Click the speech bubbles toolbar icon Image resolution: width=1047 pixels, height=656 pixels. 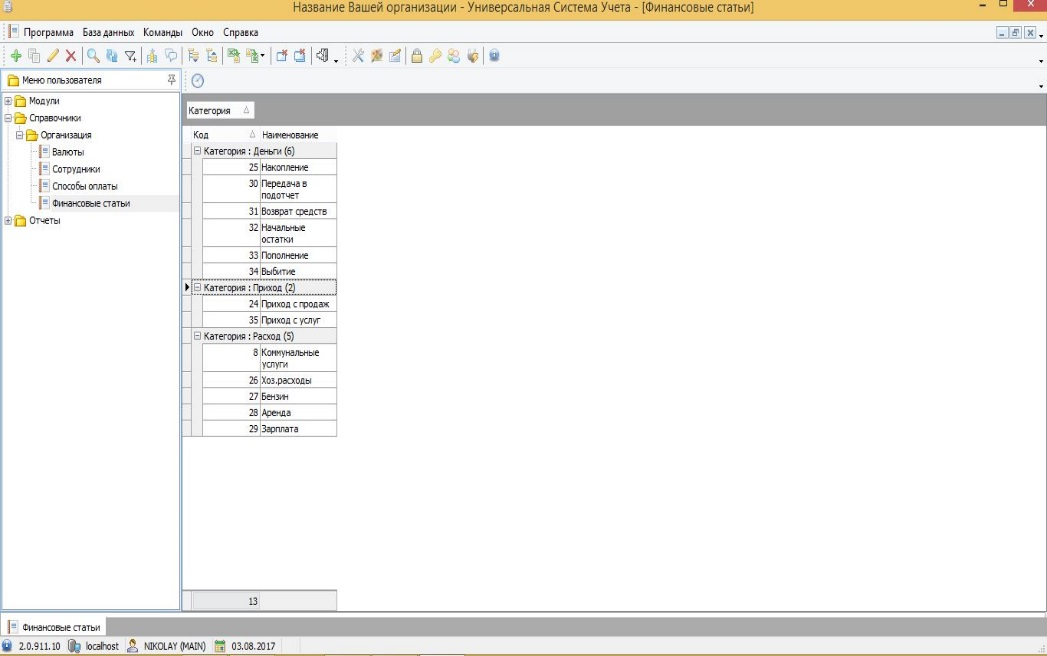[x=172, y=56]
